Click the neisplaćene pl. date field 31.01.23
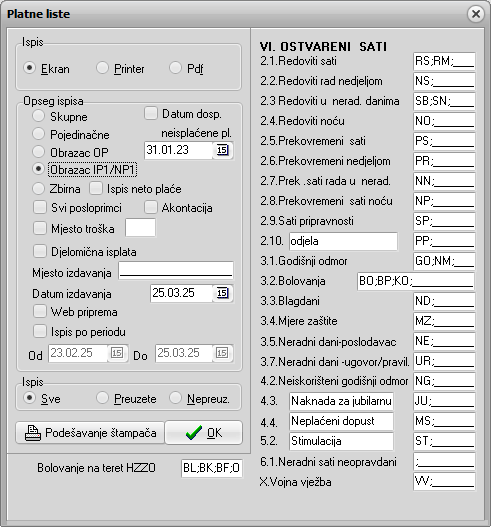The height and width of the screenshot is (527, 491). point(178,150)
